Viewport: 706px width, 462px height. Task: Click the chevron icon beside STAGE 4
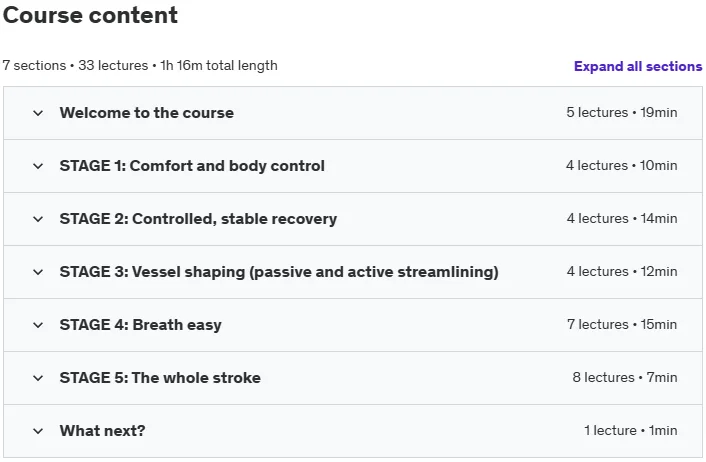tap(38, 325)
